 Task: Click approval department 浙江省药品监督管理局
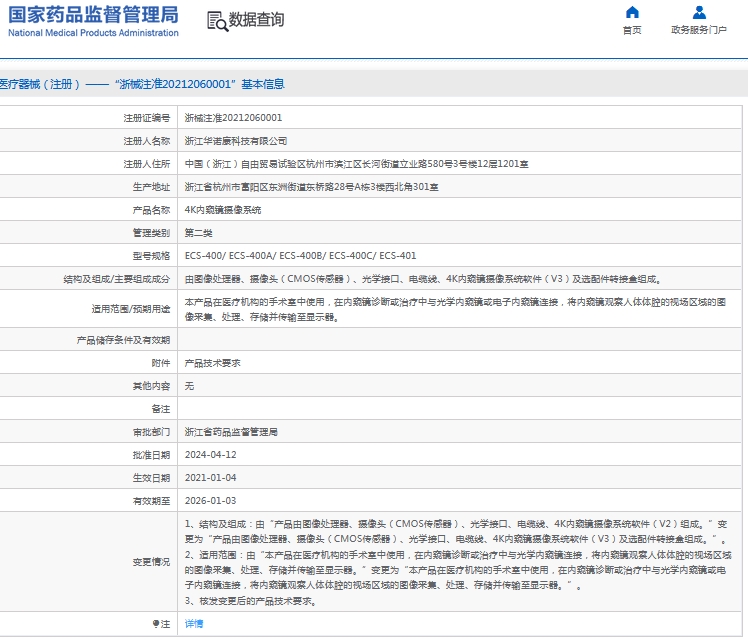(231, 432)
